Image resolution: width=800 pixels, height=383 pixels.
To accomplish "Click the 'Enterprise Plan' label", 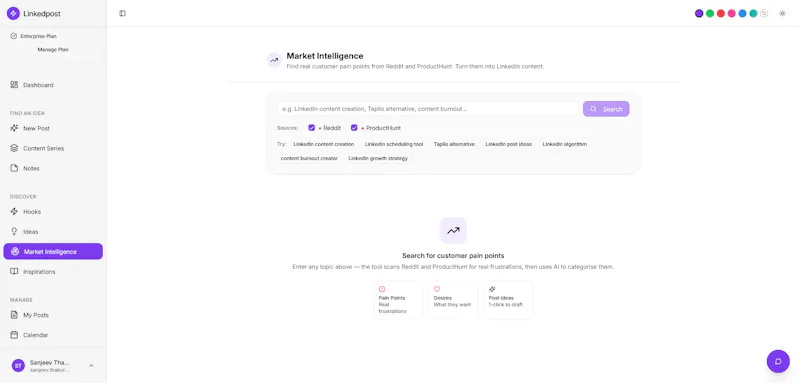I will (x=38, y=36).
